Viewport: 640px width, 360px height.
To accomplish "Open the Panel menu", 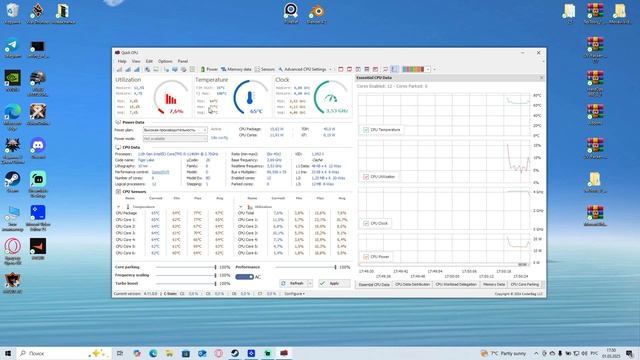I will point(183,61).
